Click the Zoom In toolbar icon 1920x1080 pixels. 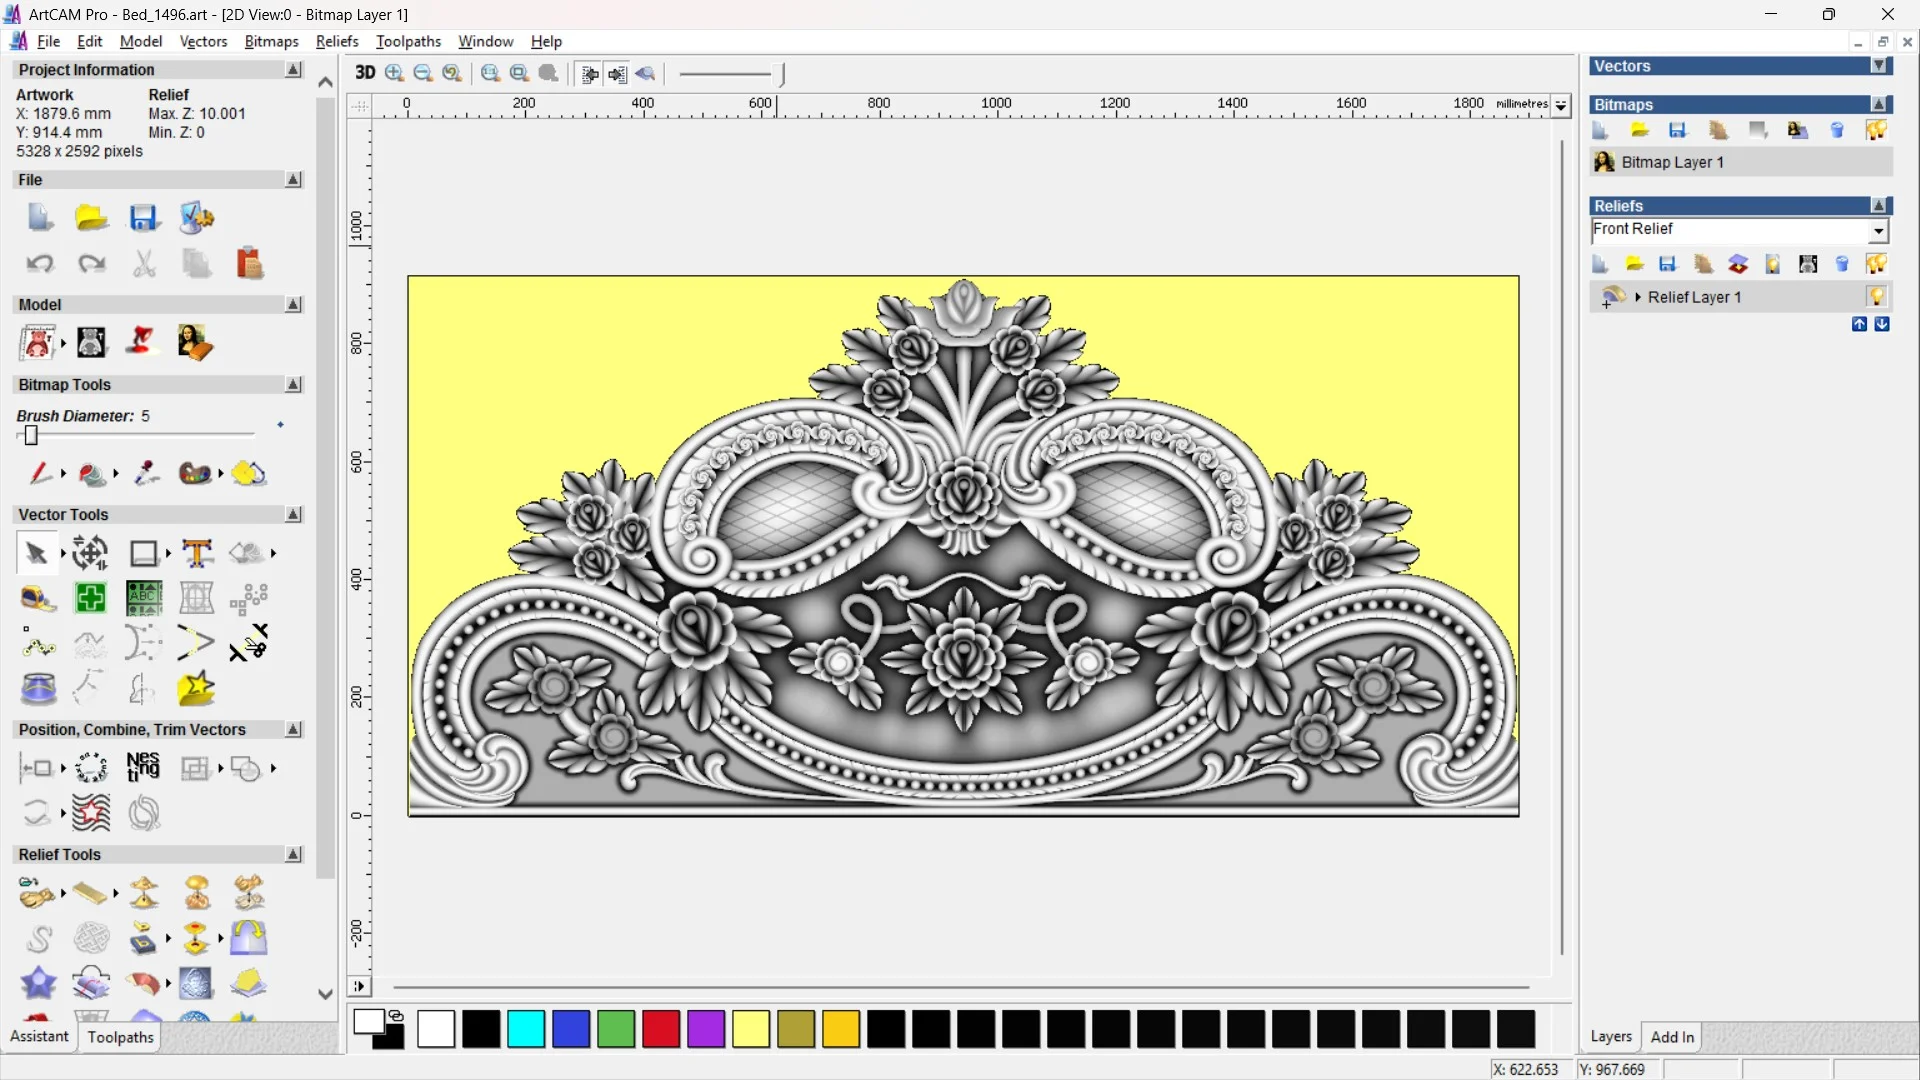click(394, 73)
